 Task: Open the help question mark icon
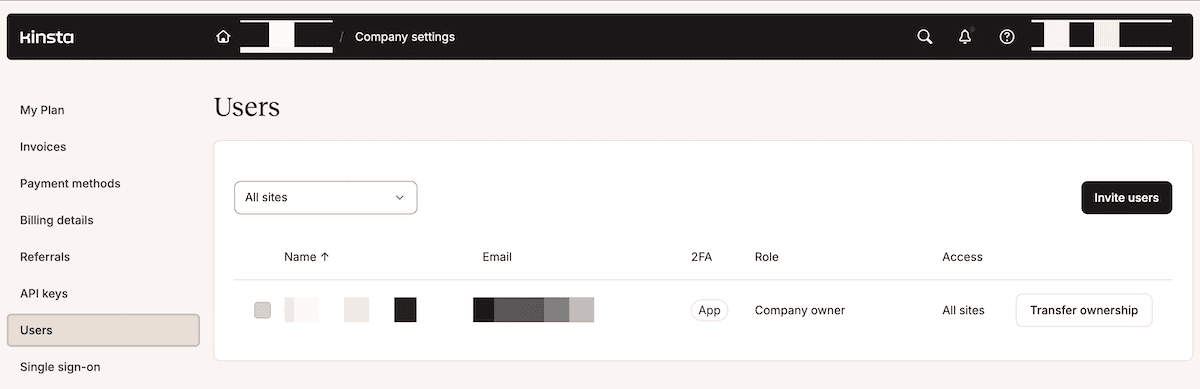(1007, 37)
